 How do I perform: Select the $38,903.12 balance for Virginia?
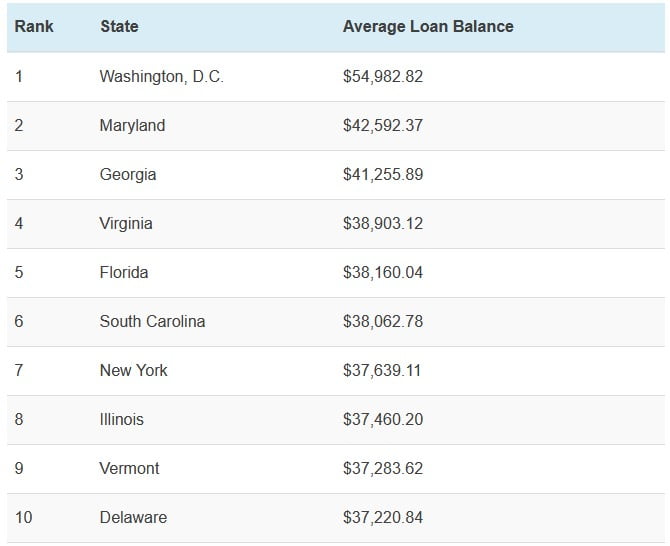(383, 223)
